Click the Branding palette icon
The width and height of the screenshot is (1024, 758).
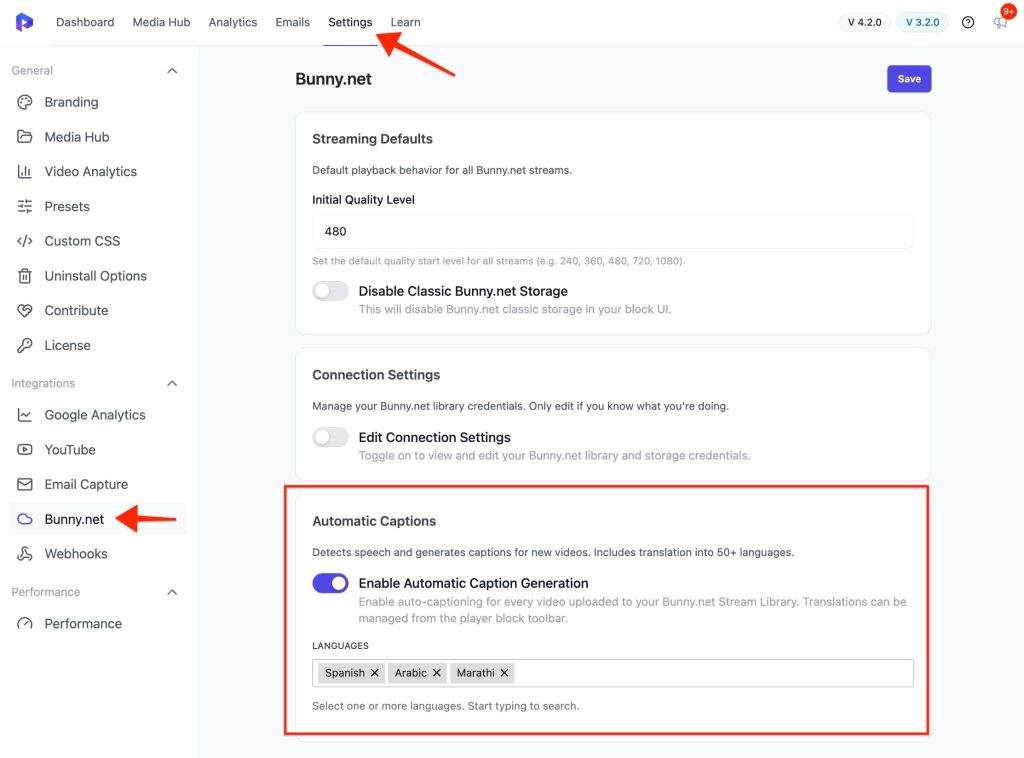pos(25,103)
